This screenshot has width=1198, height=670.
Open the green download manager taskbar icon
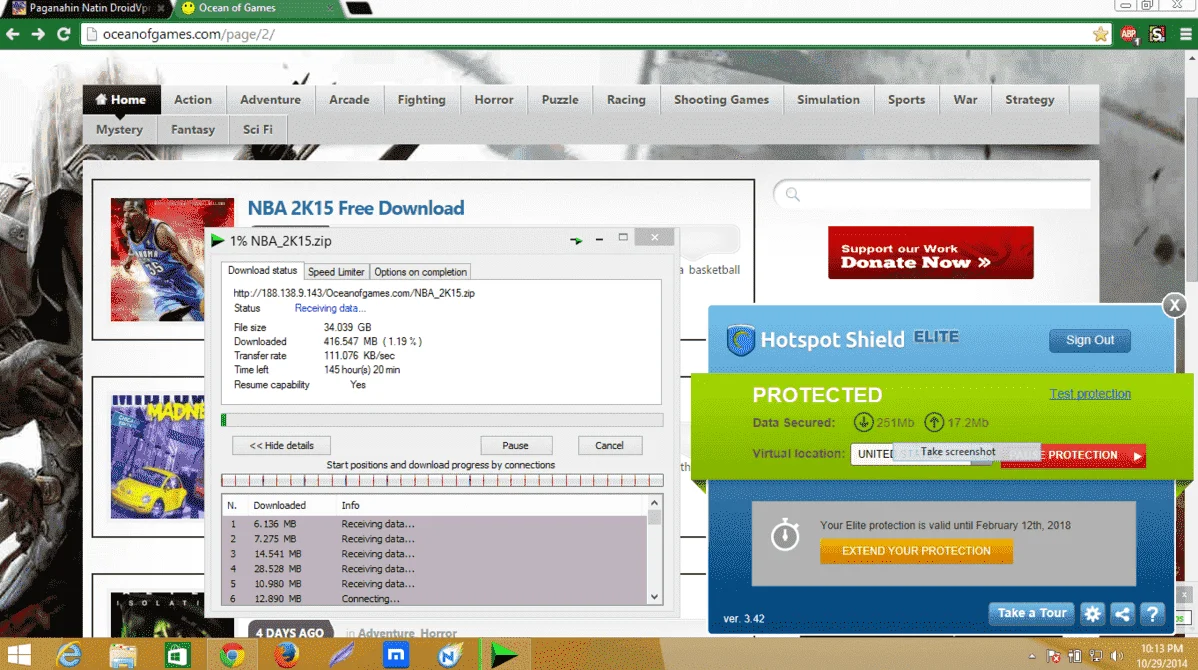(503, 655)
